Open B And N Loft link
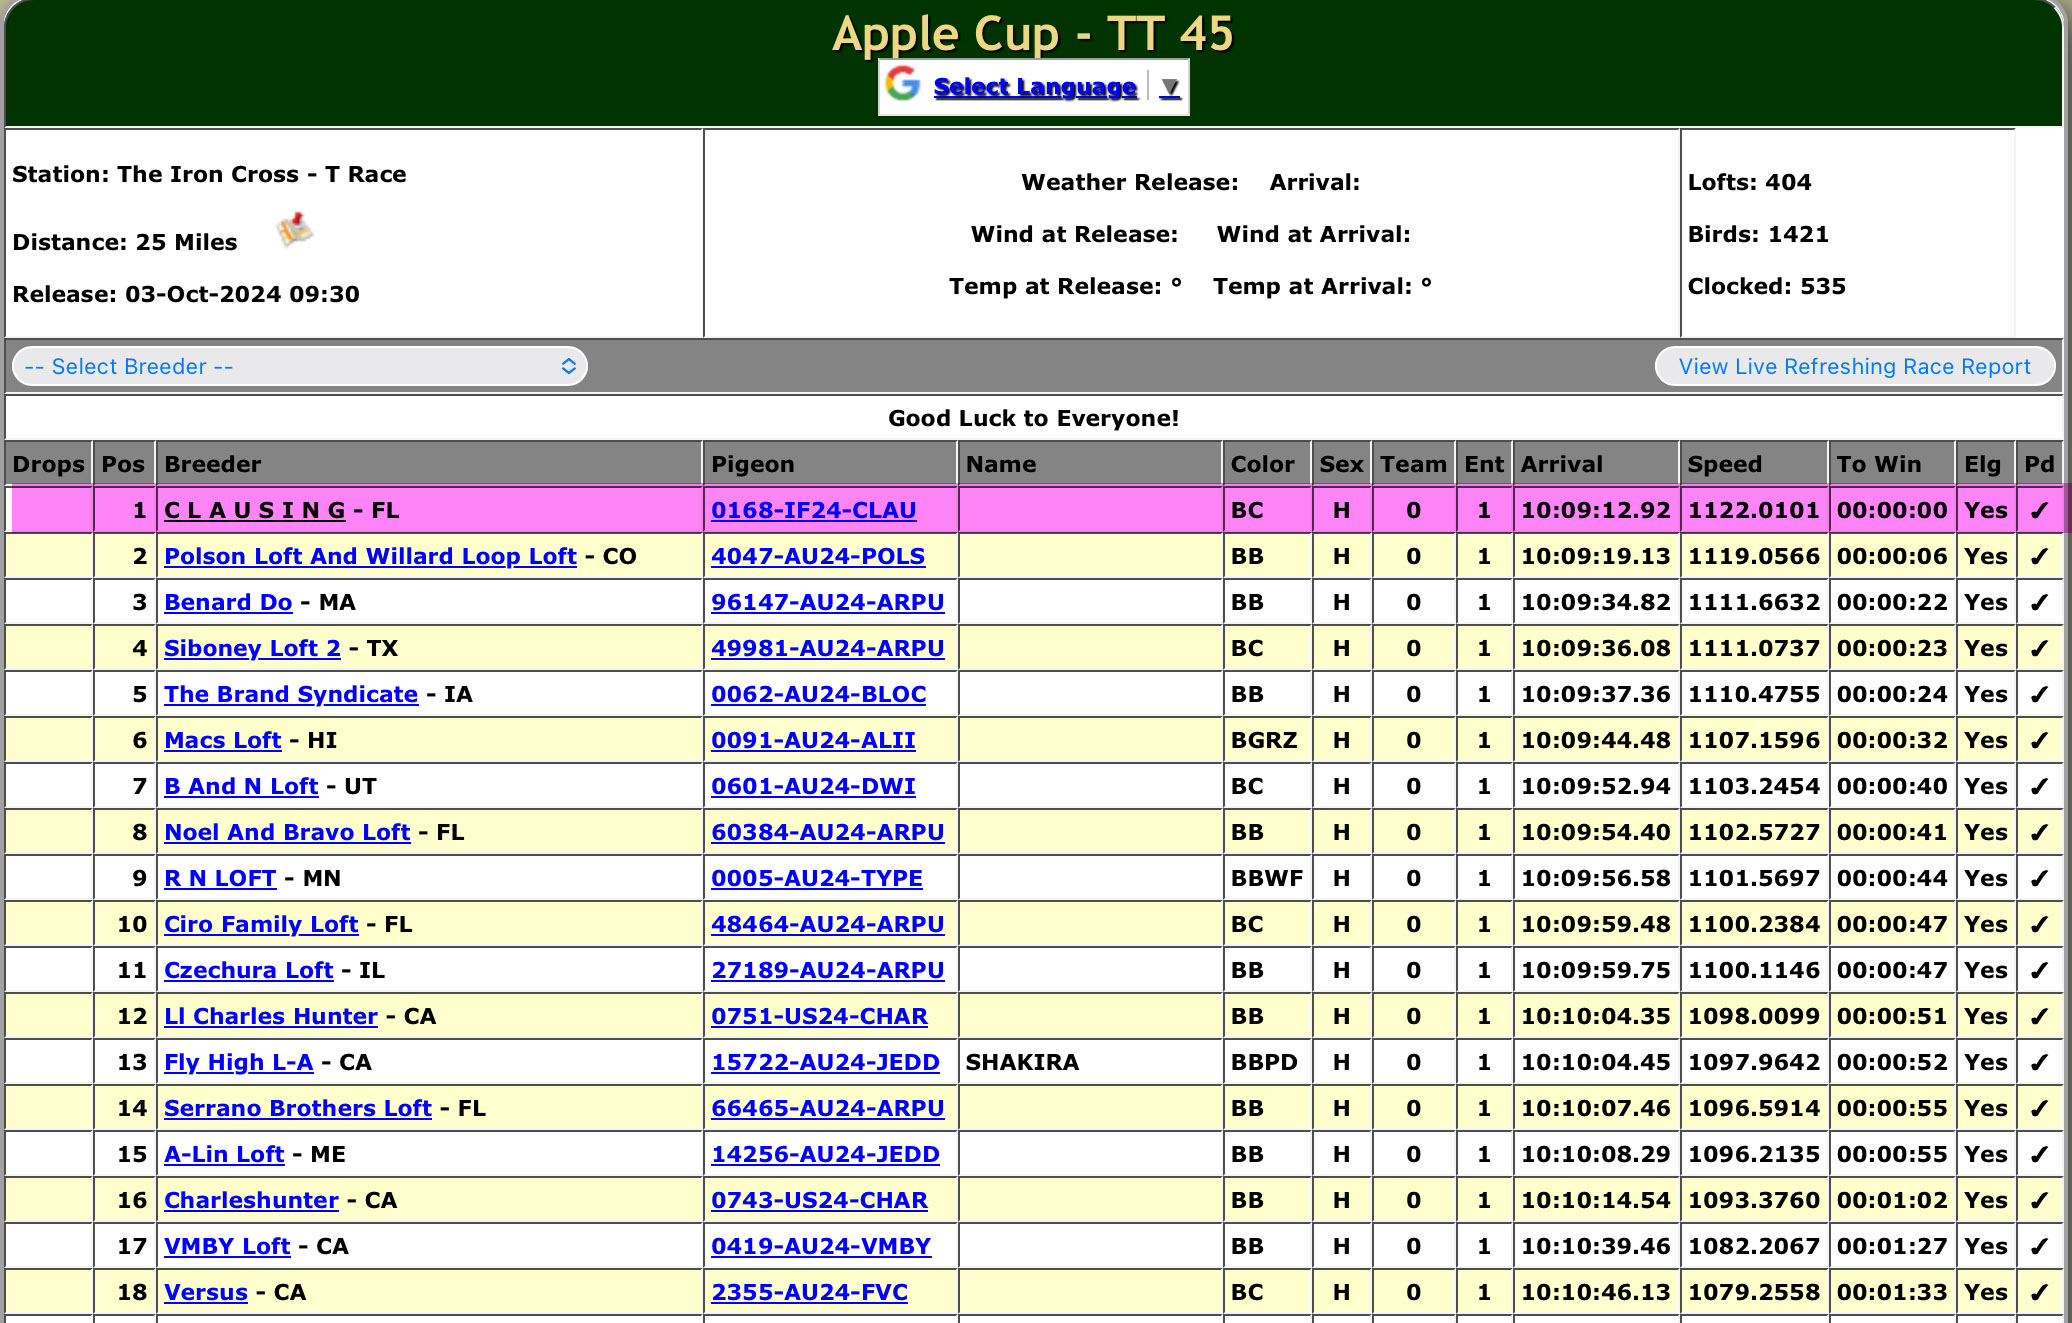 click(241, 786)
